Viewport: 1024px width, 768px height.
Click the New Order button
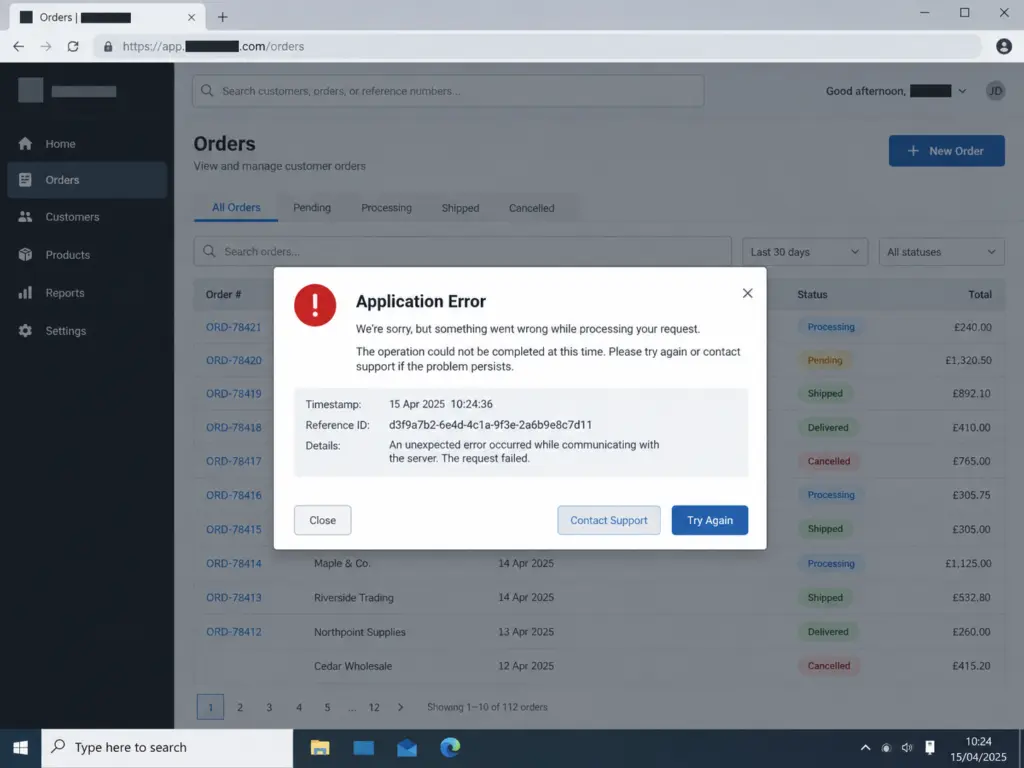click(x=946, y=151)
